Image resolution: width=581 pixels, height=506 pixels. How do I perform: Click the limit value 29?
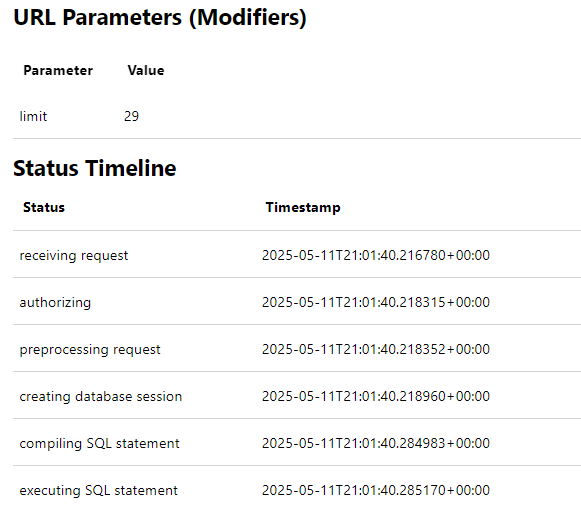click(x=132, y=116)
